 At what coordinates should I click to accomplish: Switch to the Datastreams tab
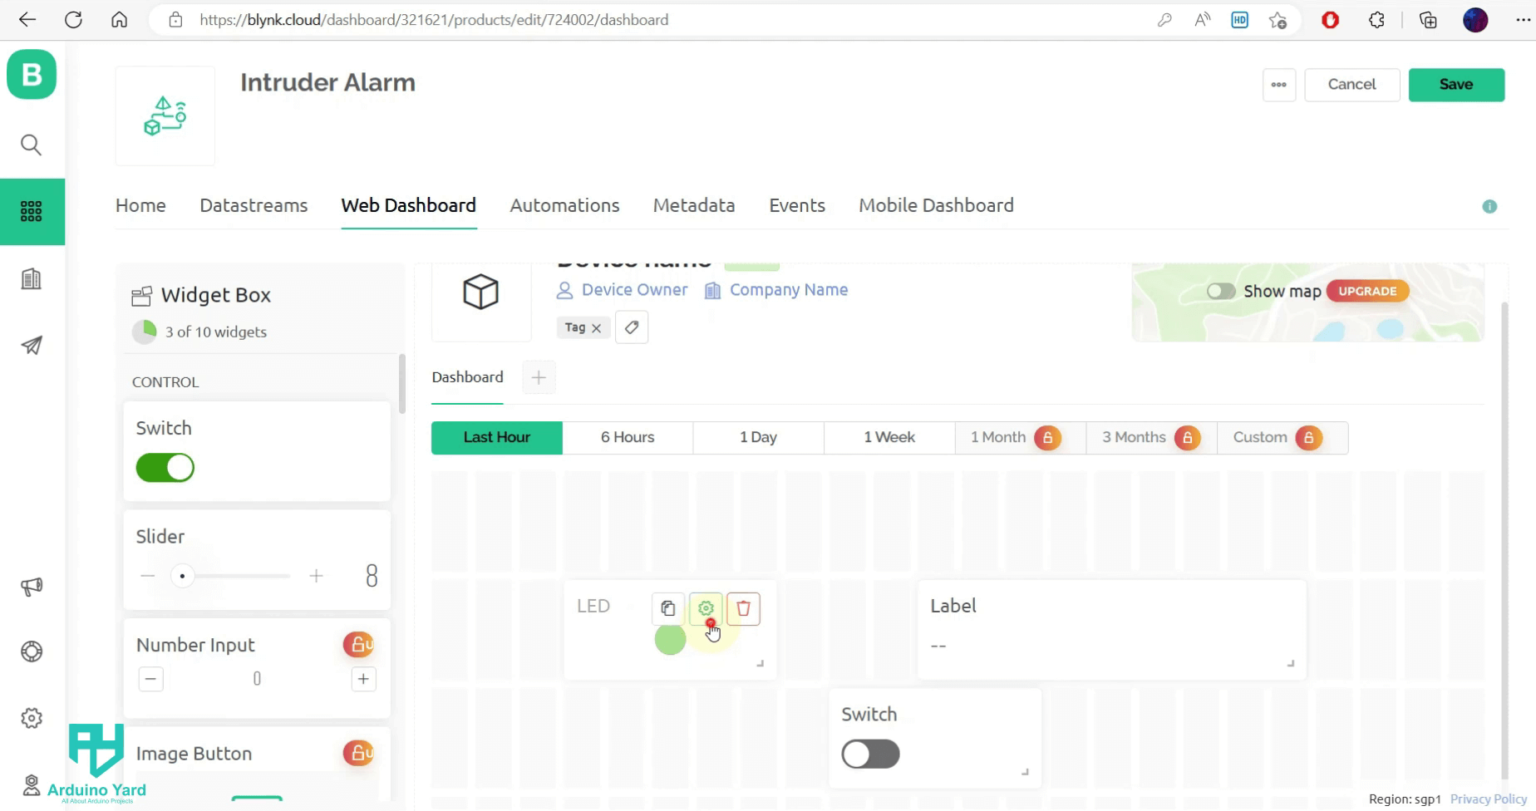coord(253,205)
